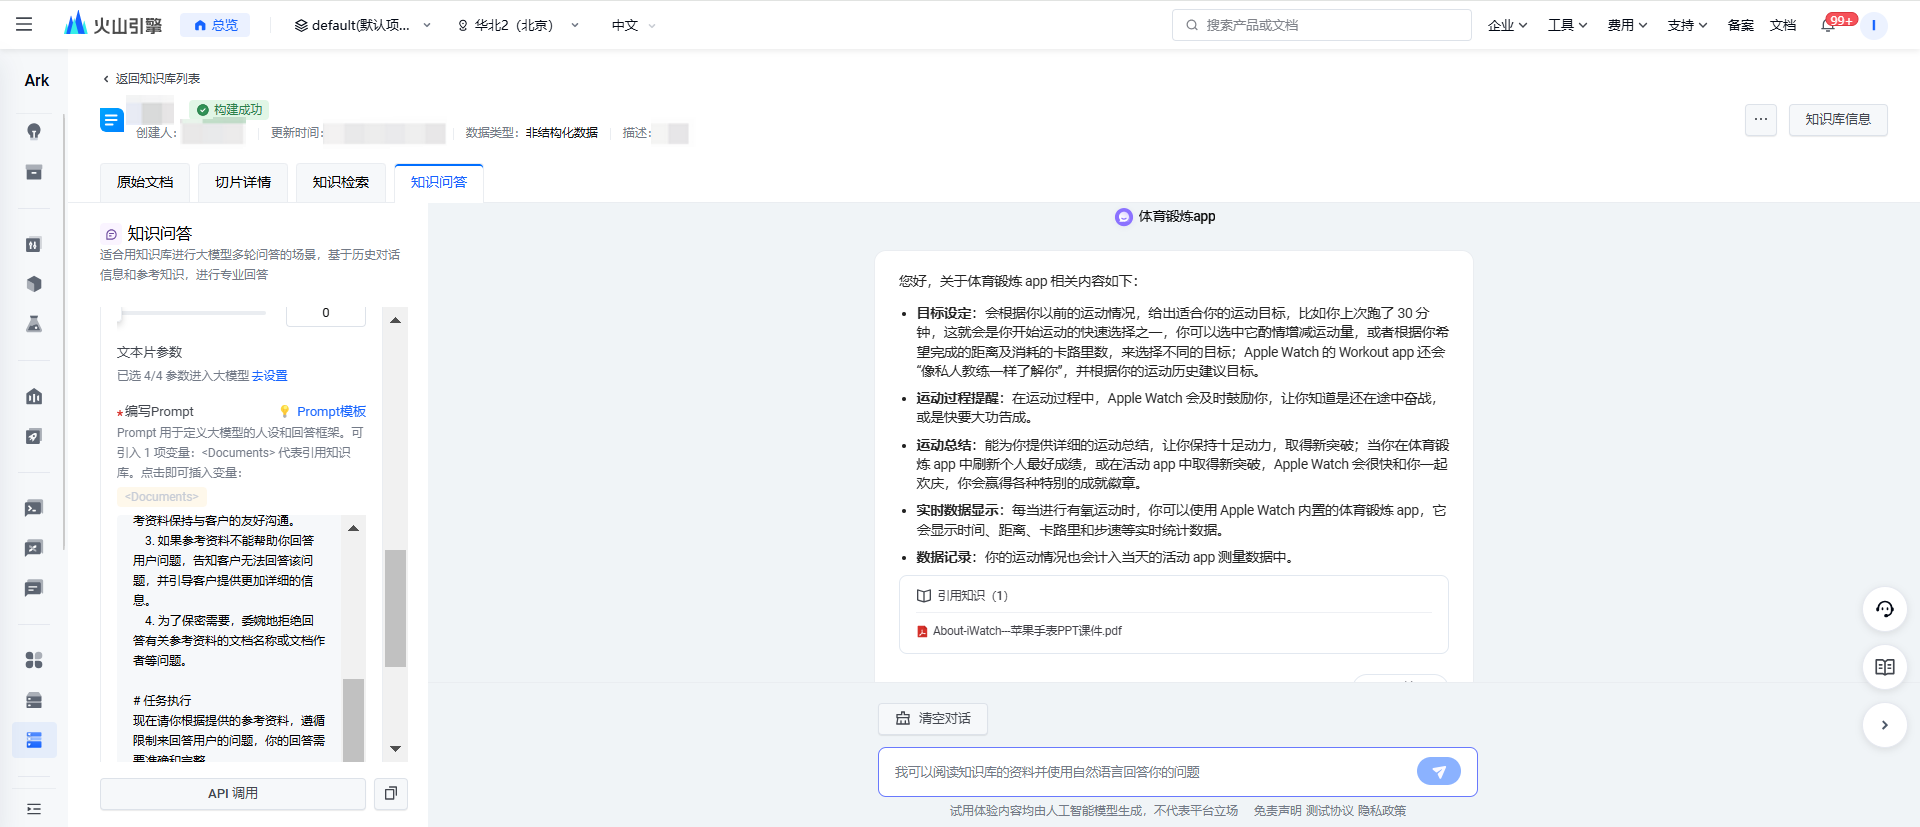Click the settings panel scrollbar thumb
The height and width of the screenshot is (827, 1920).
pyautogui.click(x=395, y=608)
